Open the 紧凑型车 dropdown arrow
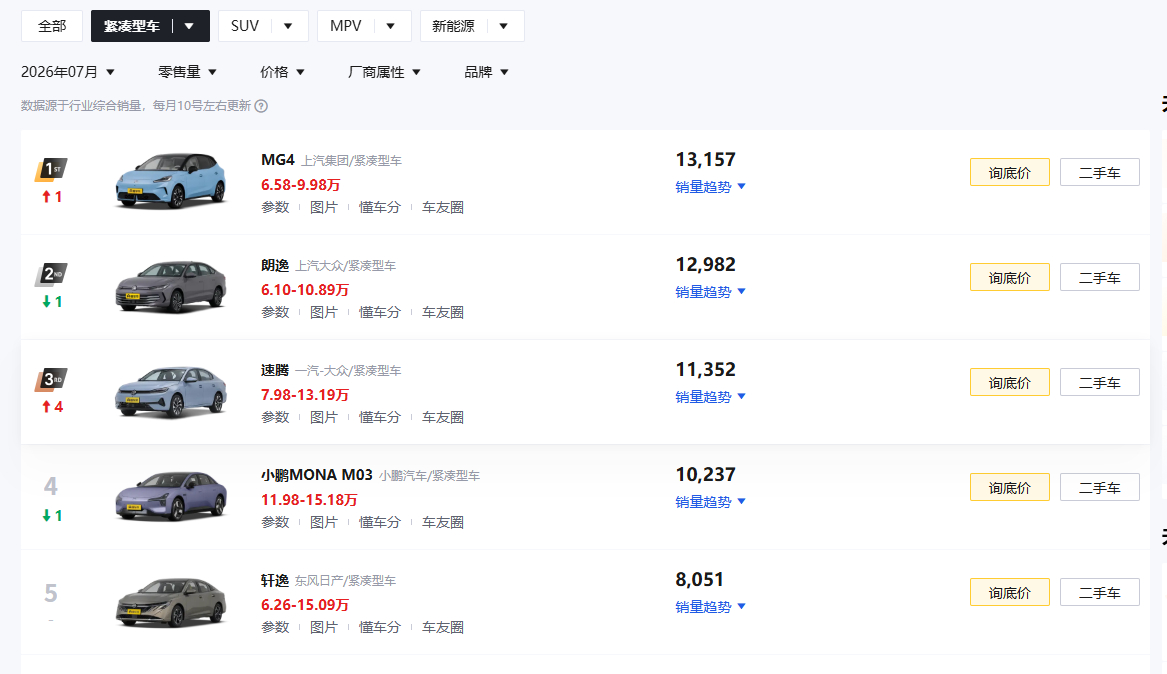This screenshot has width=1167, height=674. pyautogui.click(x=189, y=26)
